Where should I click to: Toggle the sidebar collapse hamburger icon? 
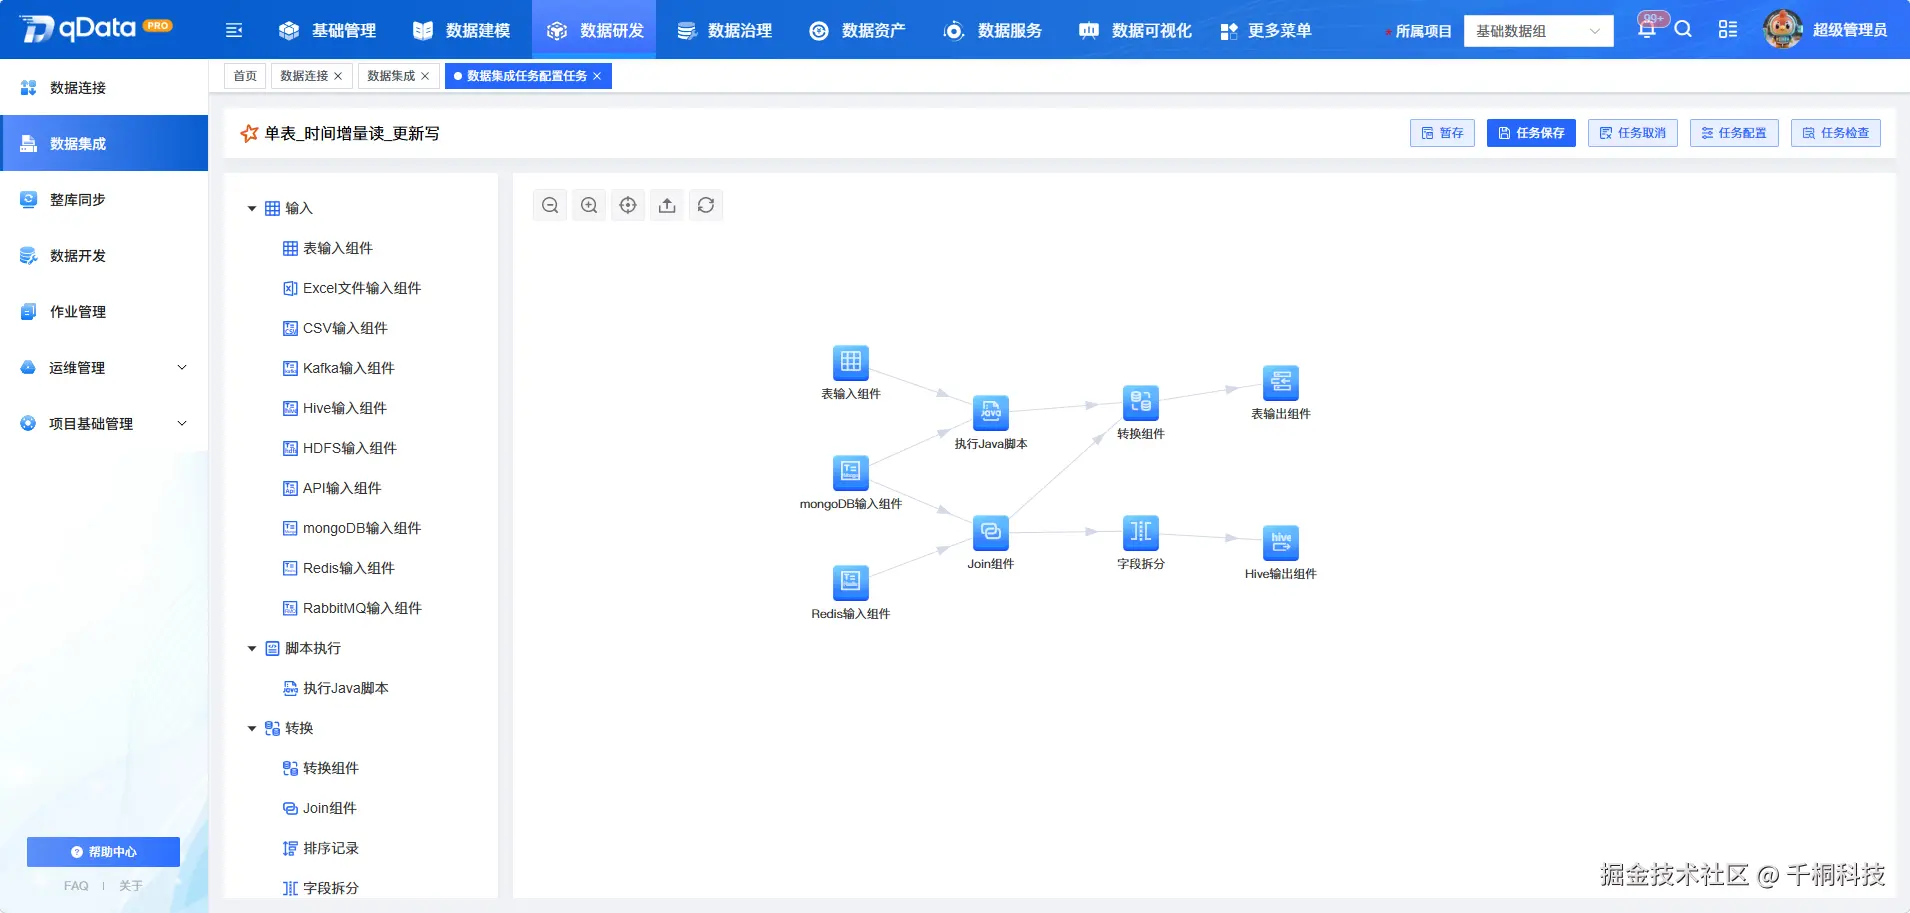pyautogui.click(x=234, y=30)
